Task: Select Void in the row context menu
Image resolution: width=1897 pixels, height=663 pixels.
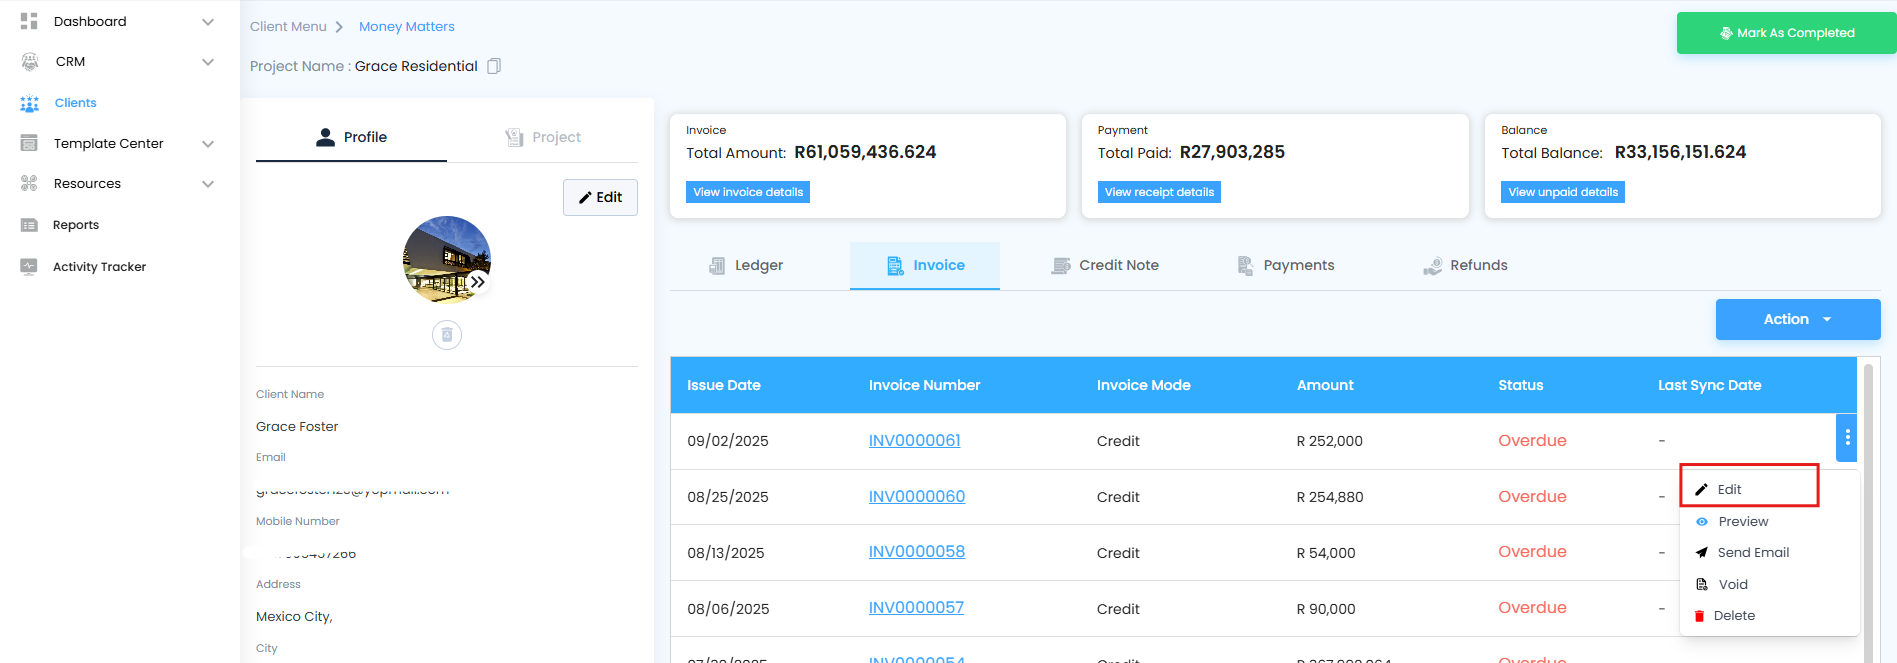Action: [x=1769, y=584]
